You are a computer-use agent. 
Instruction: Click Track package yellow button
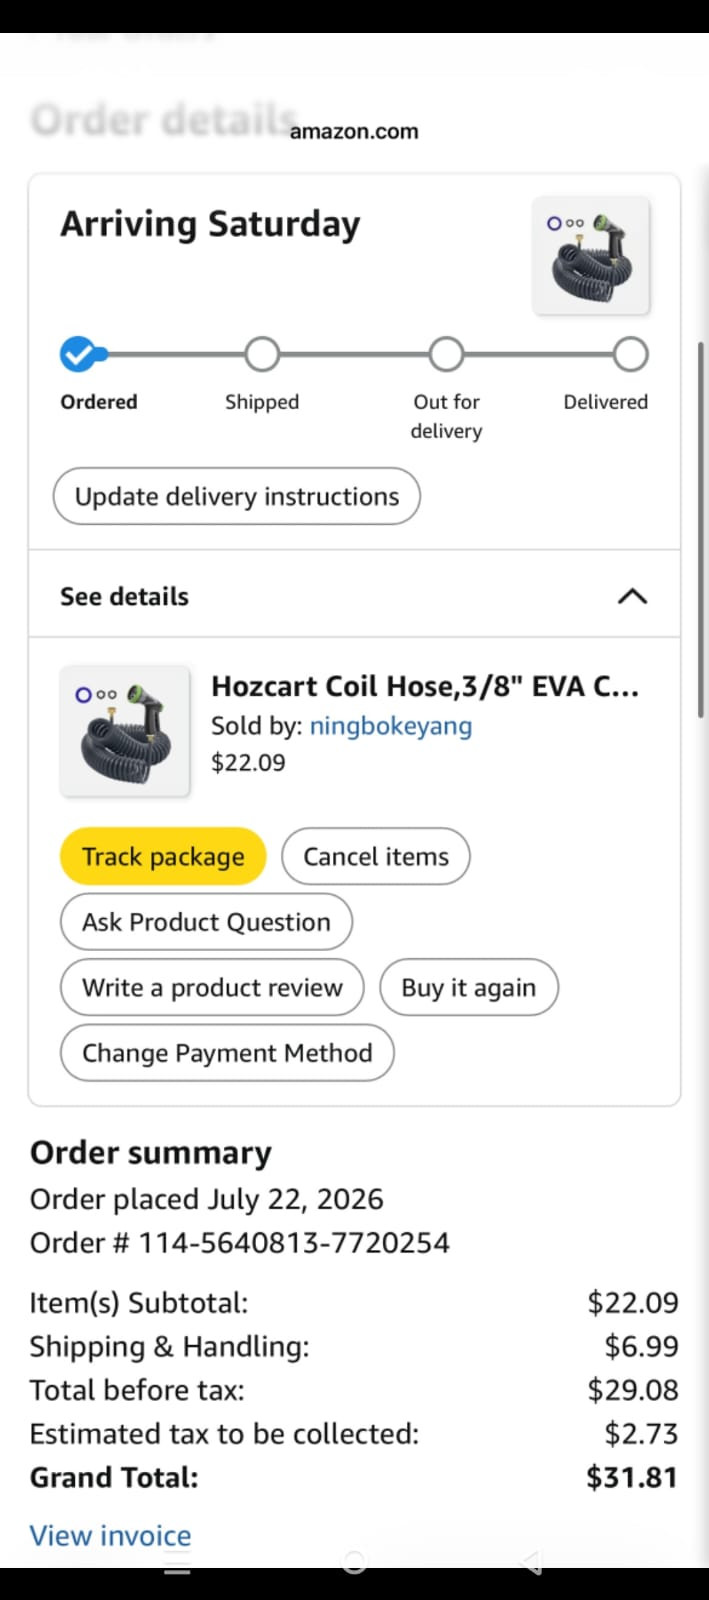163,856
